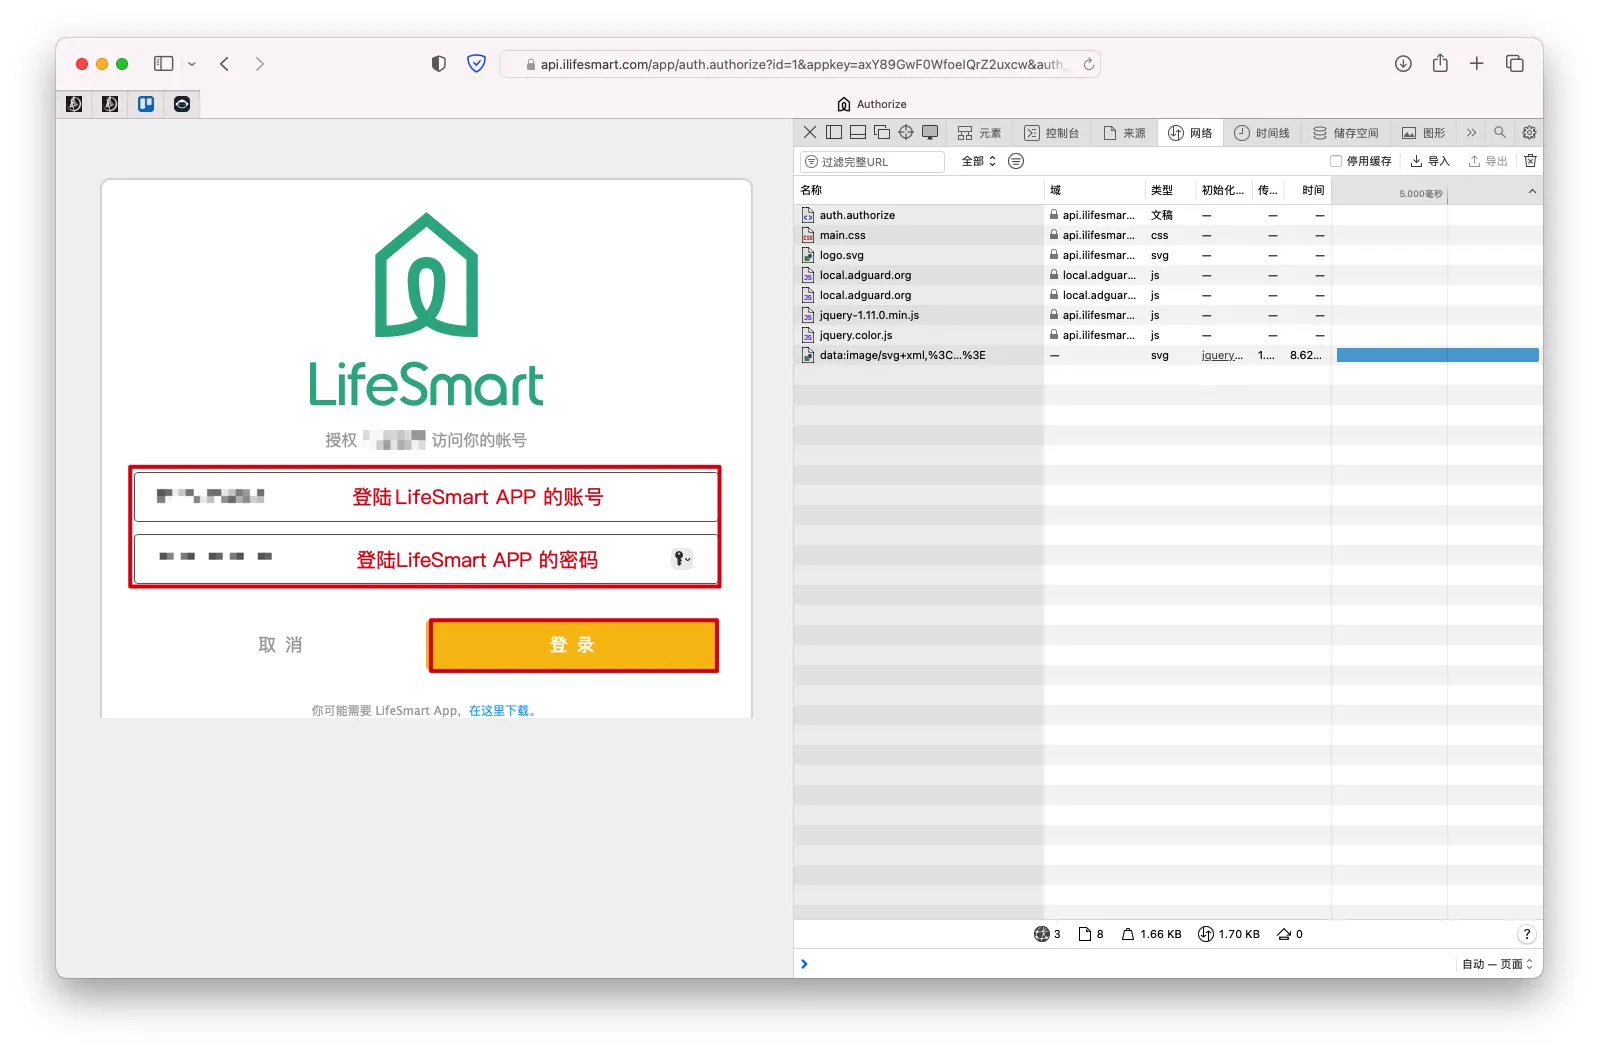Click the blue waterfall bar in timeline
Viewport: 1599px width, 1052px height.
pos(1438,355)
